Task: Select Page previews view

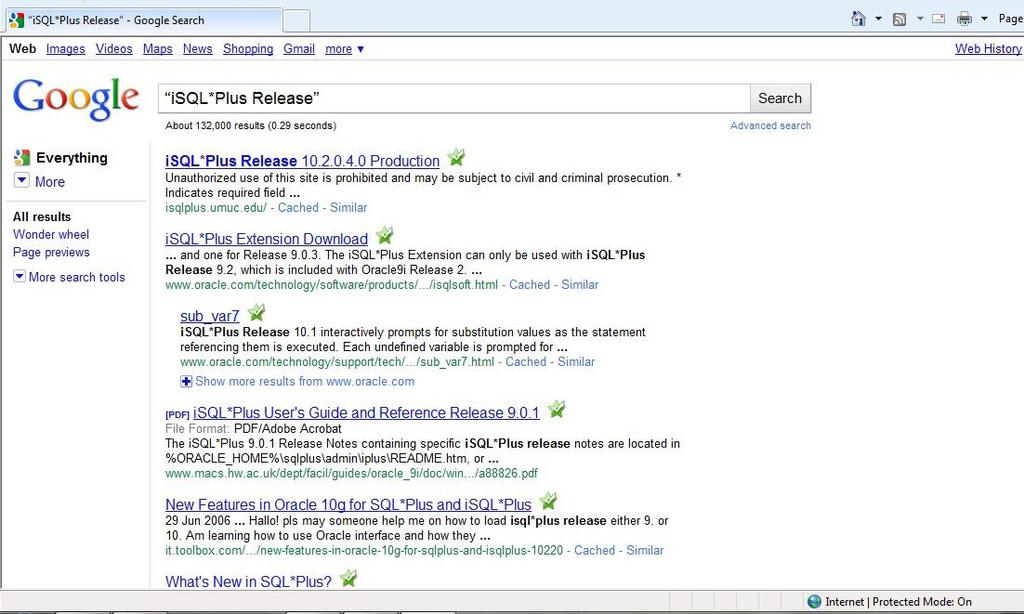Action: 52,252
